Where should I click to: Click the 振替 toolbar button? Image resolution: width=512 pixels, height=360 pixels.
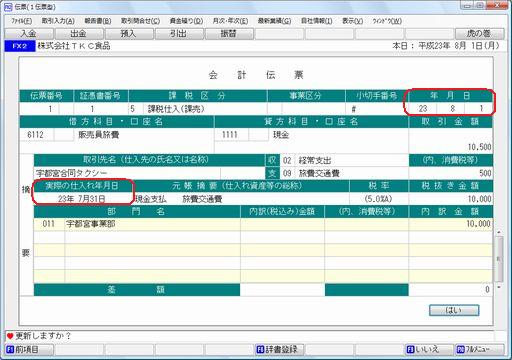pos(229,34)
